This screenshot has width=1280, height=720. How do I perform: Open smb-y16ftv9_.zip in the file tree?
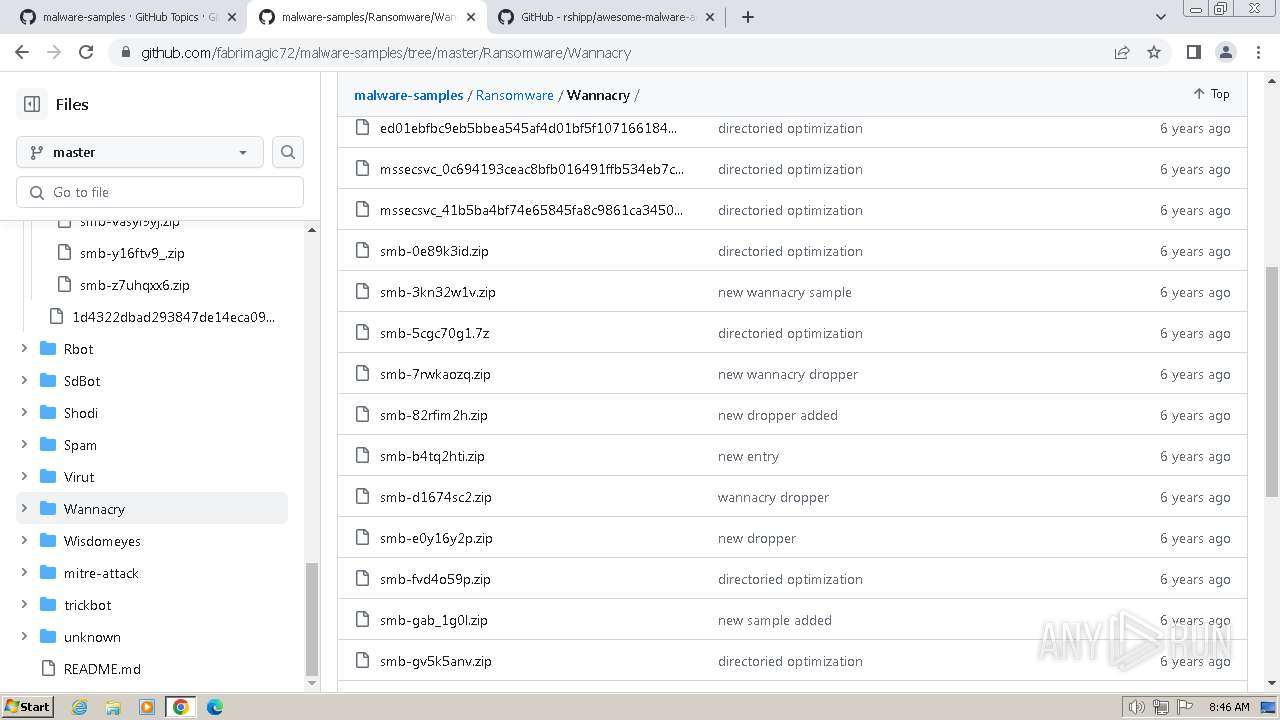pos(132,253)
